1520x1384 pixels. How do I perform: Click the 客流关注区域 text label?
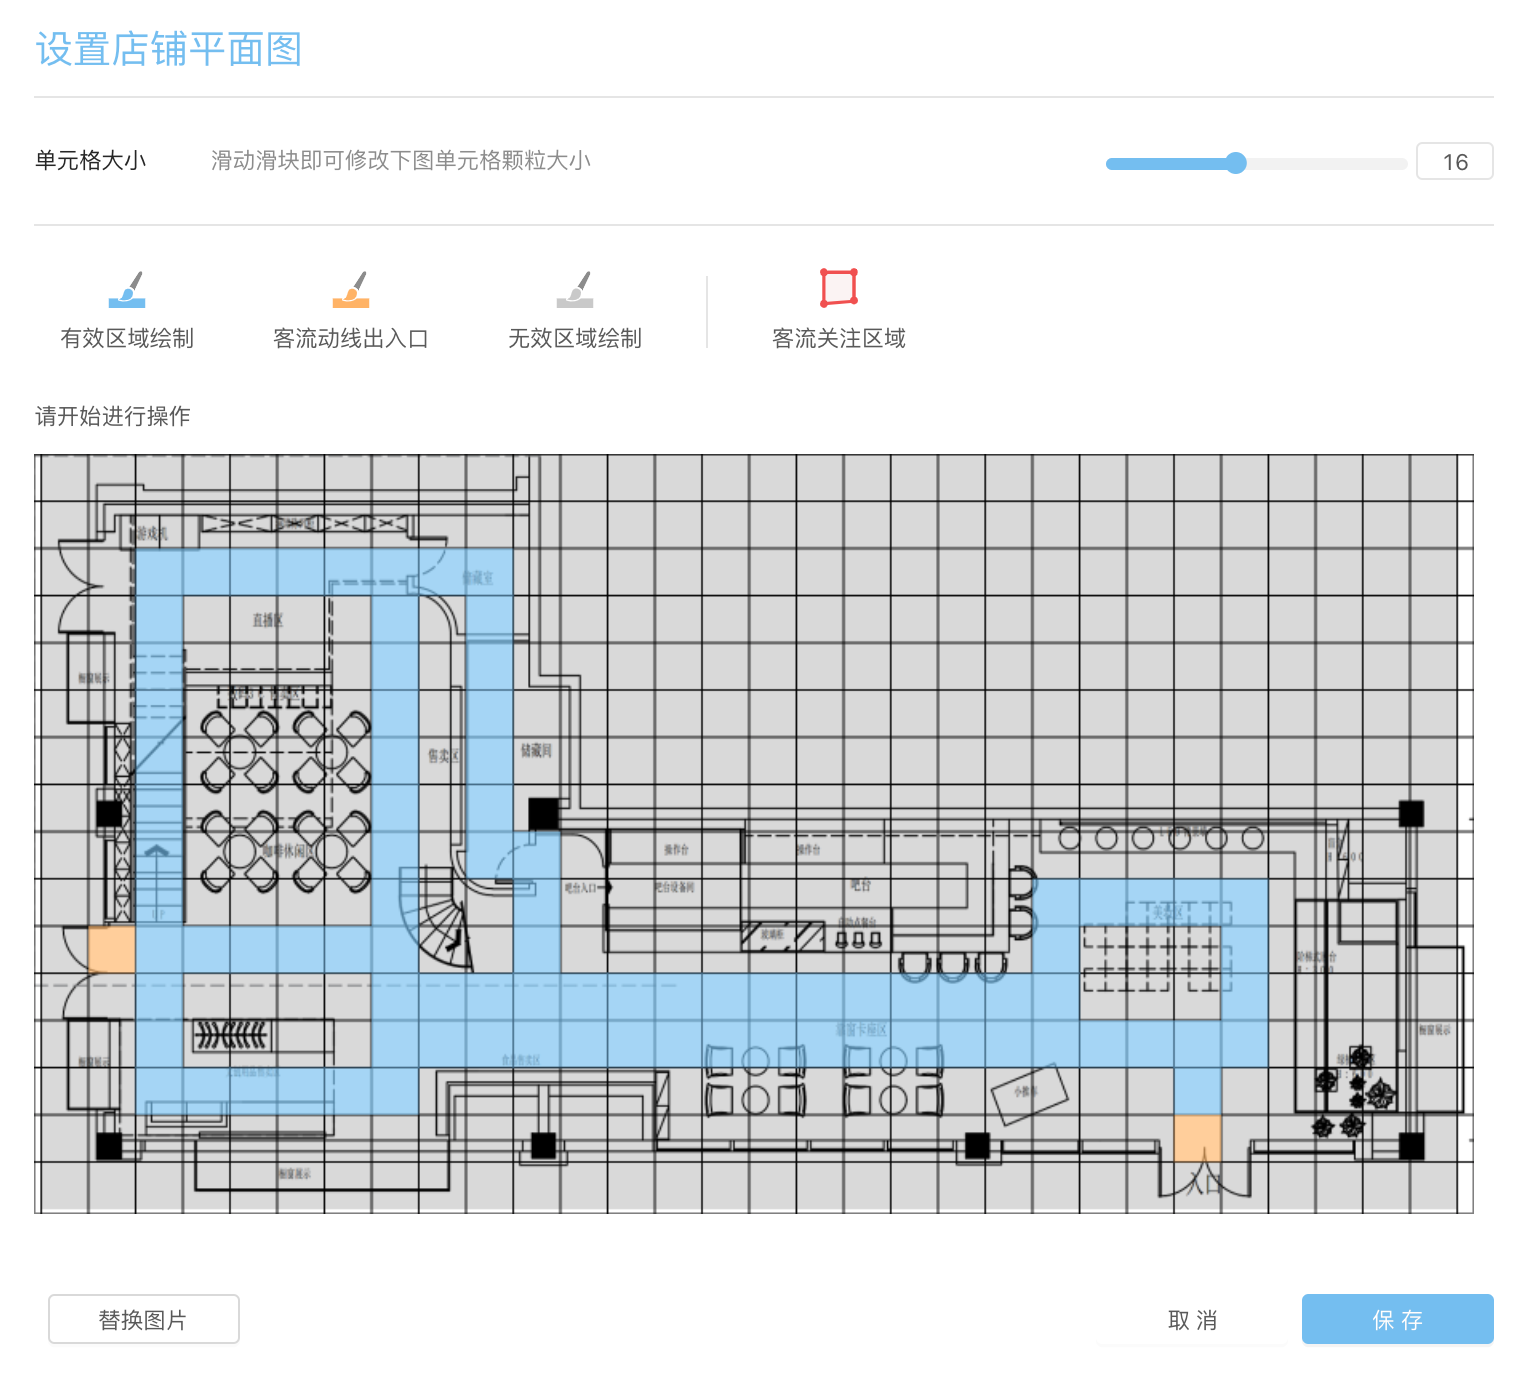click(x=839, y=339)
